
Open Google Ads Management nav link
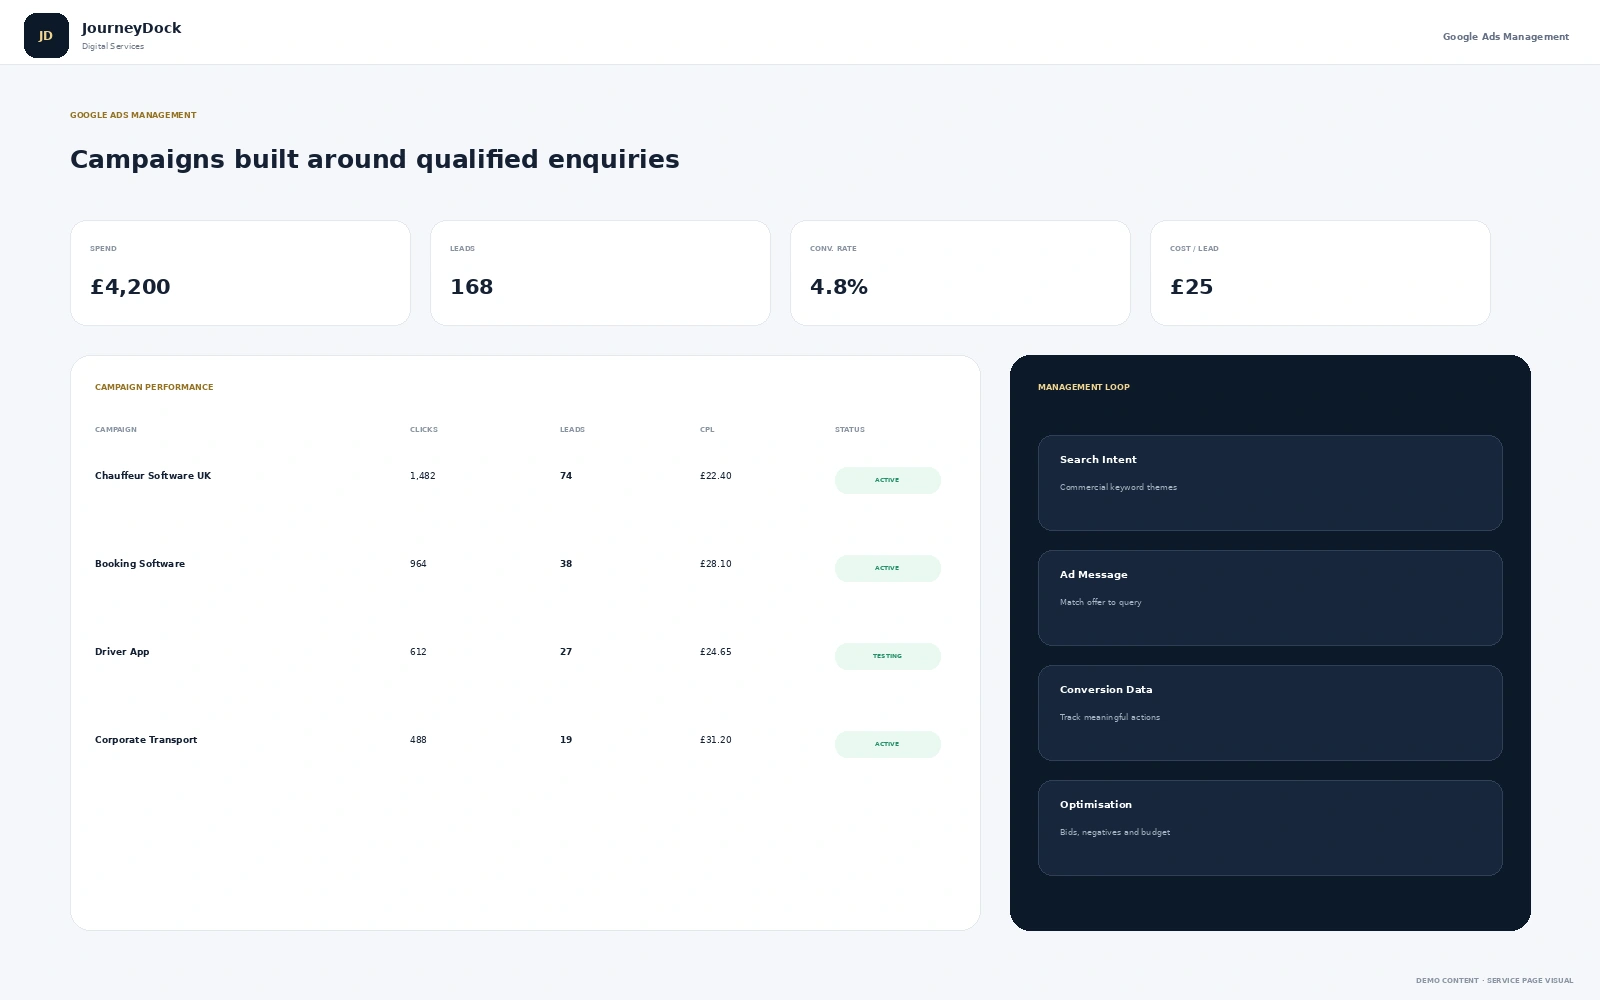tap(1505, 37)
